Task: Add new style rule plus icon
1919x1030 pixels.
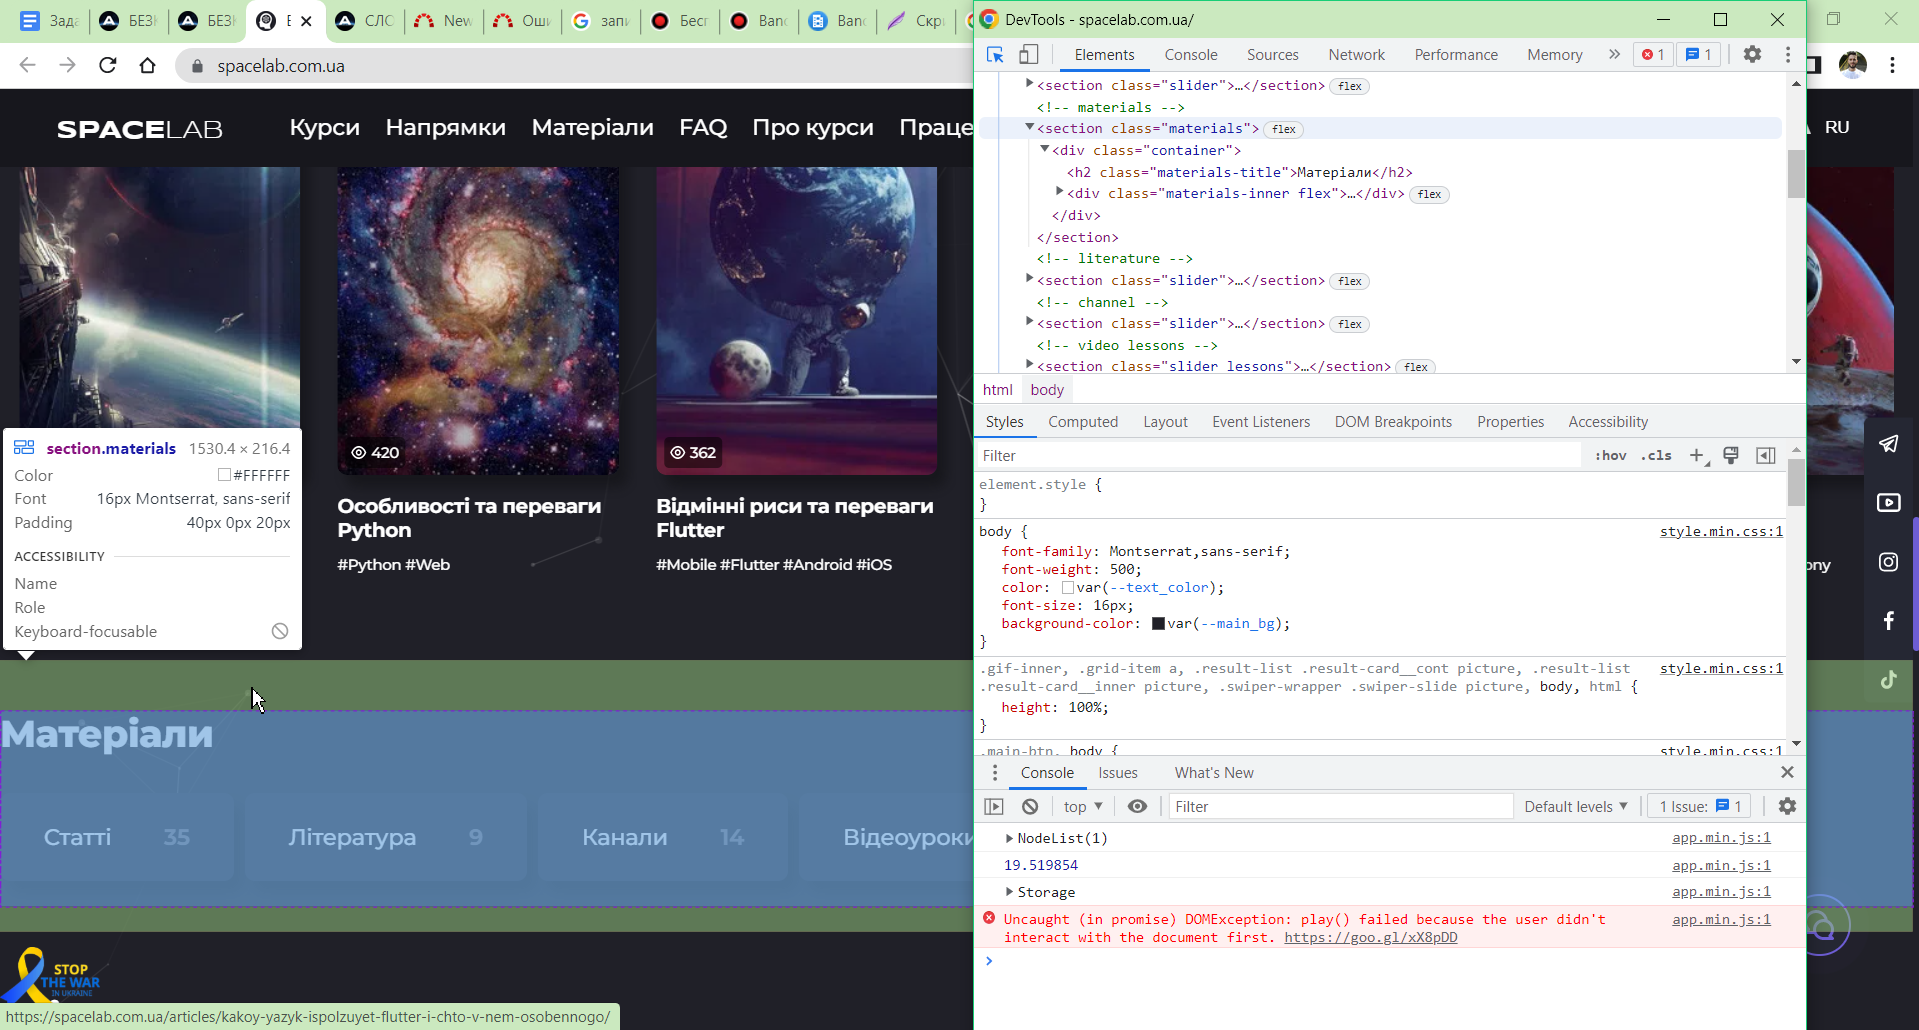Action: tap(1697, 456)
